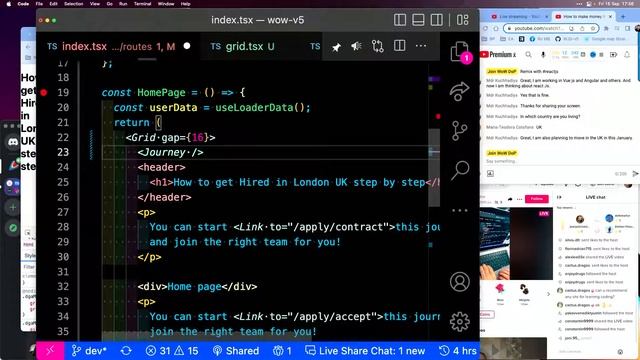Toggle the breakpoint on line 19
This screenshot has width=640, height=360.
44,93
